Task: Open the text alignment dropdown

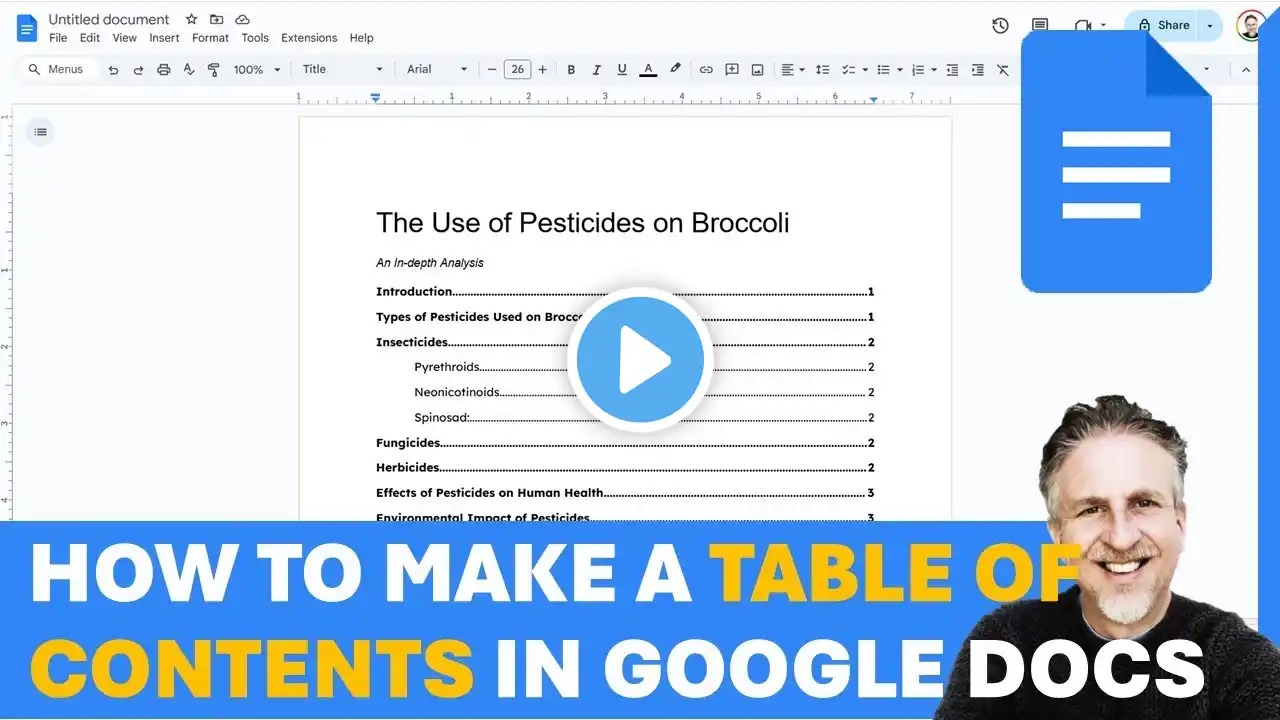Action: pos(792,70)
